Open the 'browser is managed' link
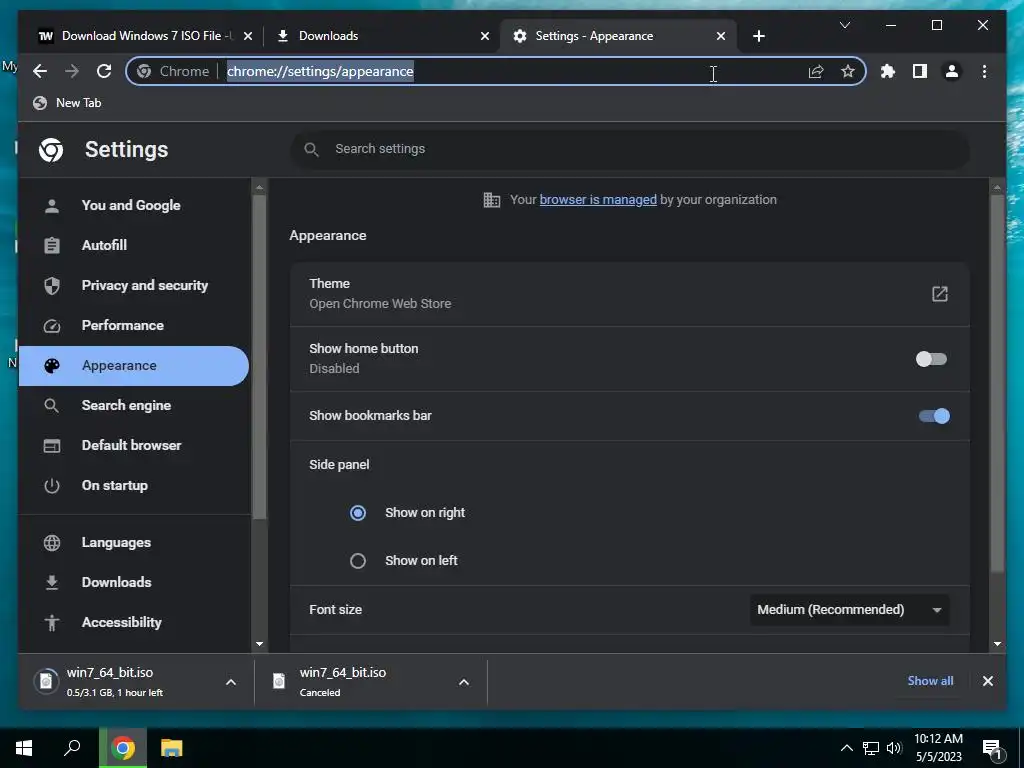The width and height of the screenshot is (1024, 768). (x=598, y=200)
